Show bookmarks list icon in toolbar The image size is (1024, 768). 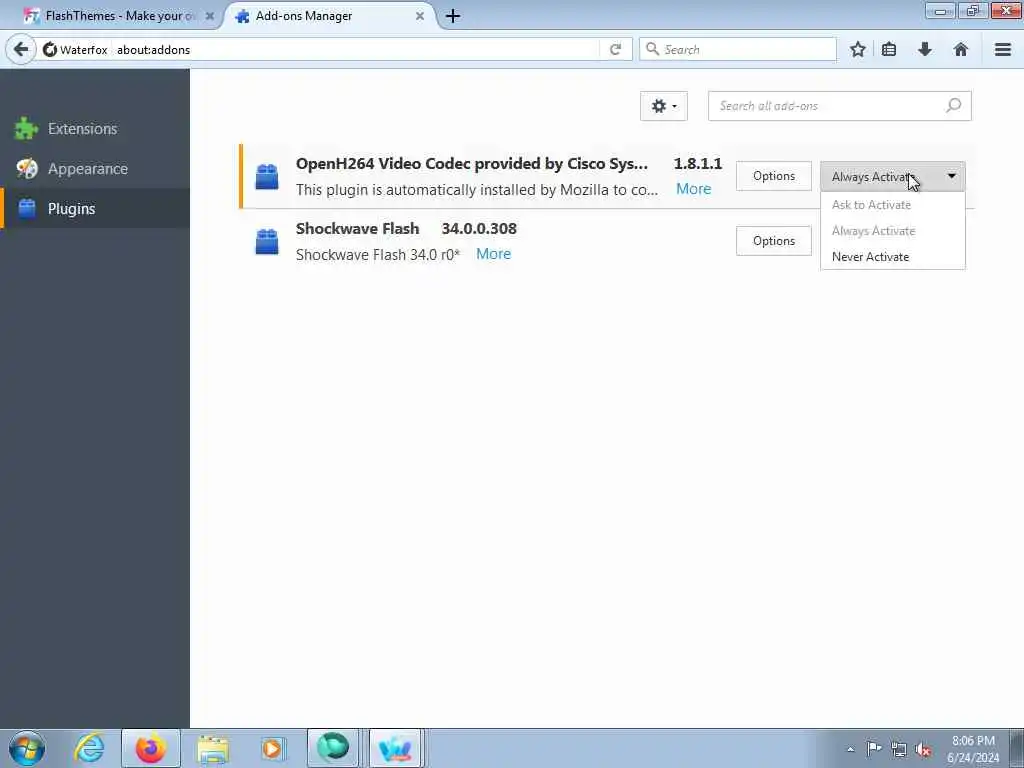coord(889,50)
